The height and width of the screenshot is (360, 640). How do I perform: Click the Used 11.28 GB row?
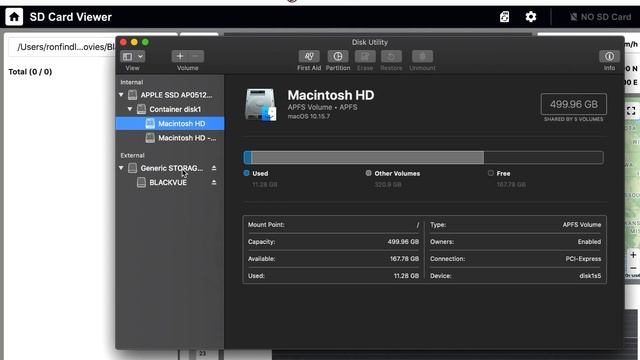click(333, 276)
